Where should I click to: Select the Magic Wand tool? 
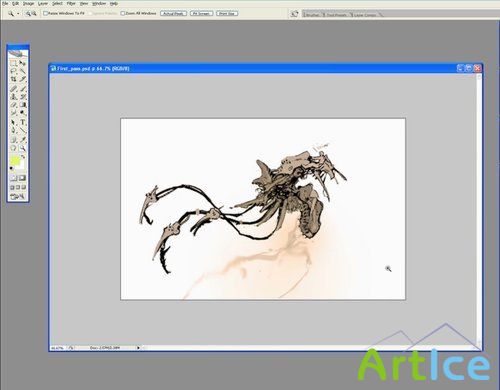[x=23, y=71]
